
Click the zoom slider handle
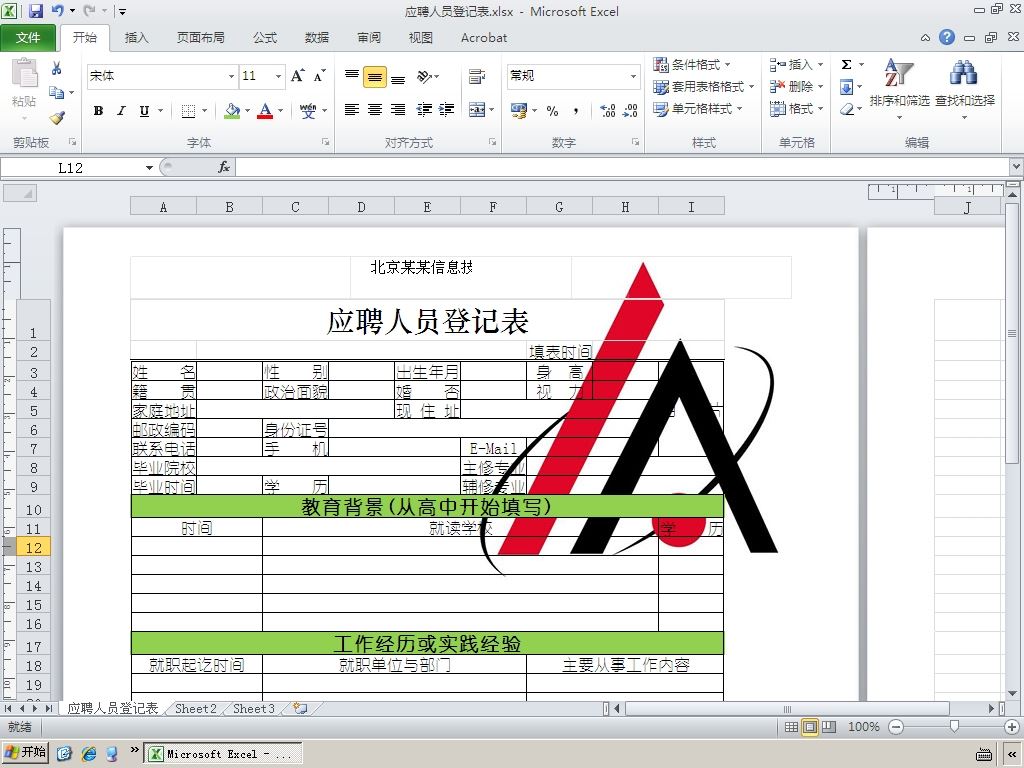(x=954, y=727)
